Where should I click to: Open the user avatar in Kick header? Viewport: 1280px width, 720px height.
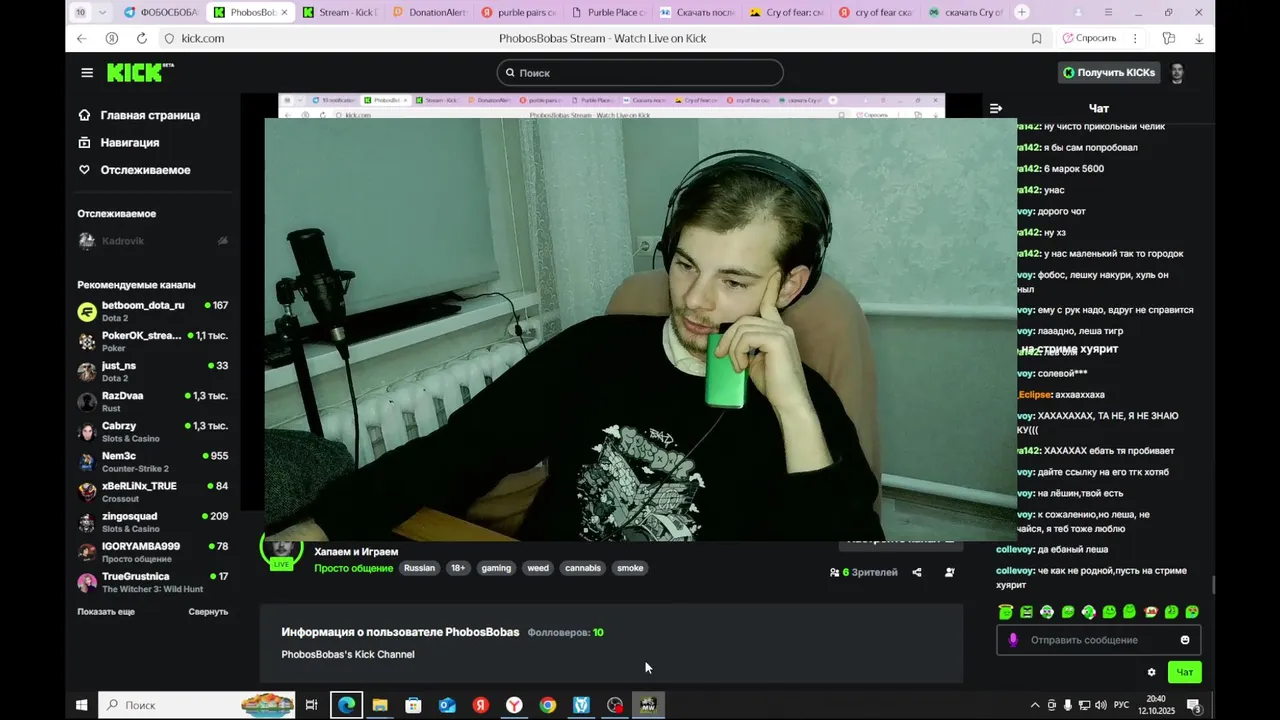[x=1177, y=73]
